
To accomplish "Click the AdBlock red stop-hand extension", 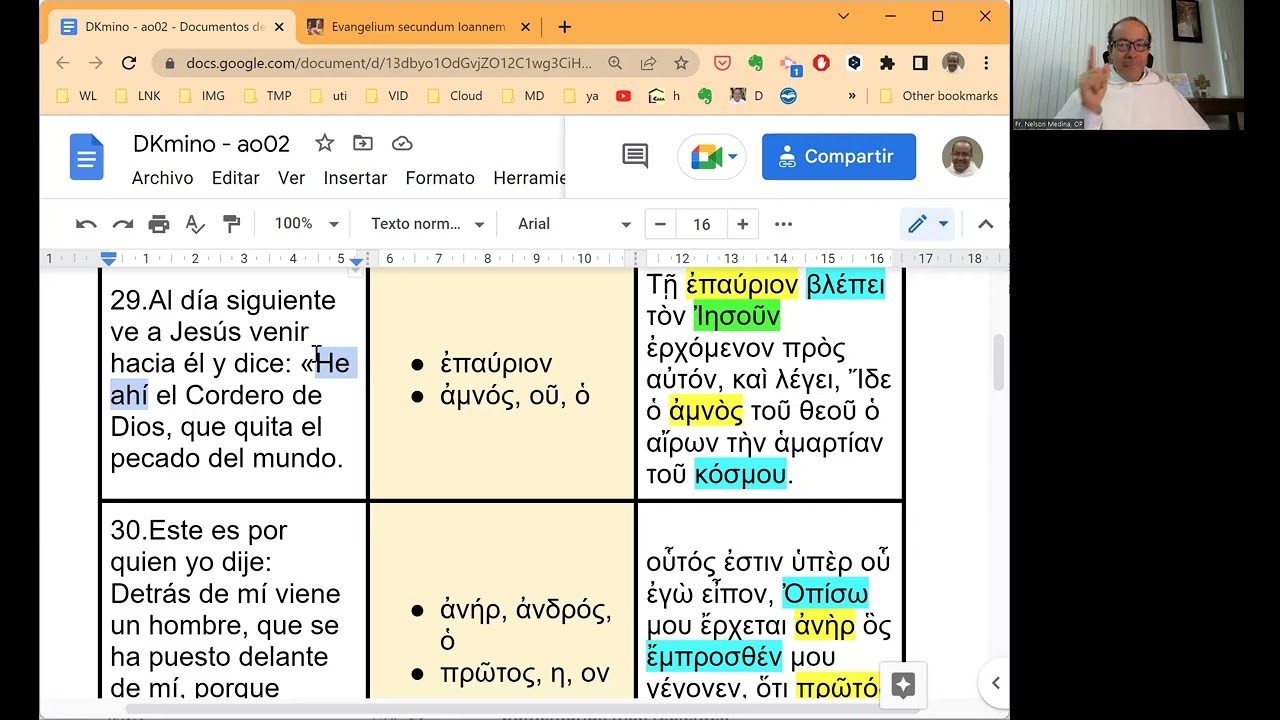I will click(821, 63).
